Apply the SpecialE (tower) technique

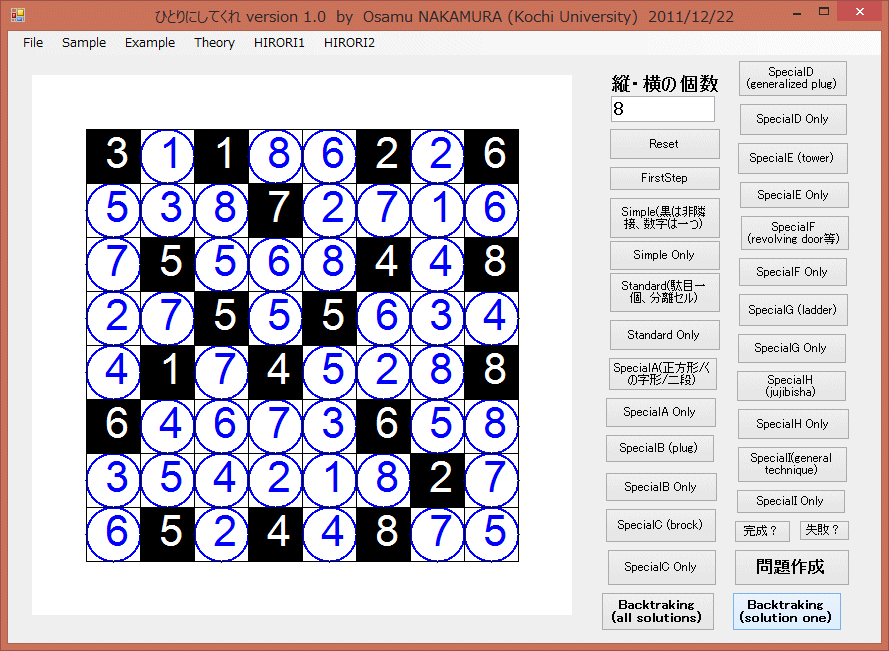click(x=793, y=158)
